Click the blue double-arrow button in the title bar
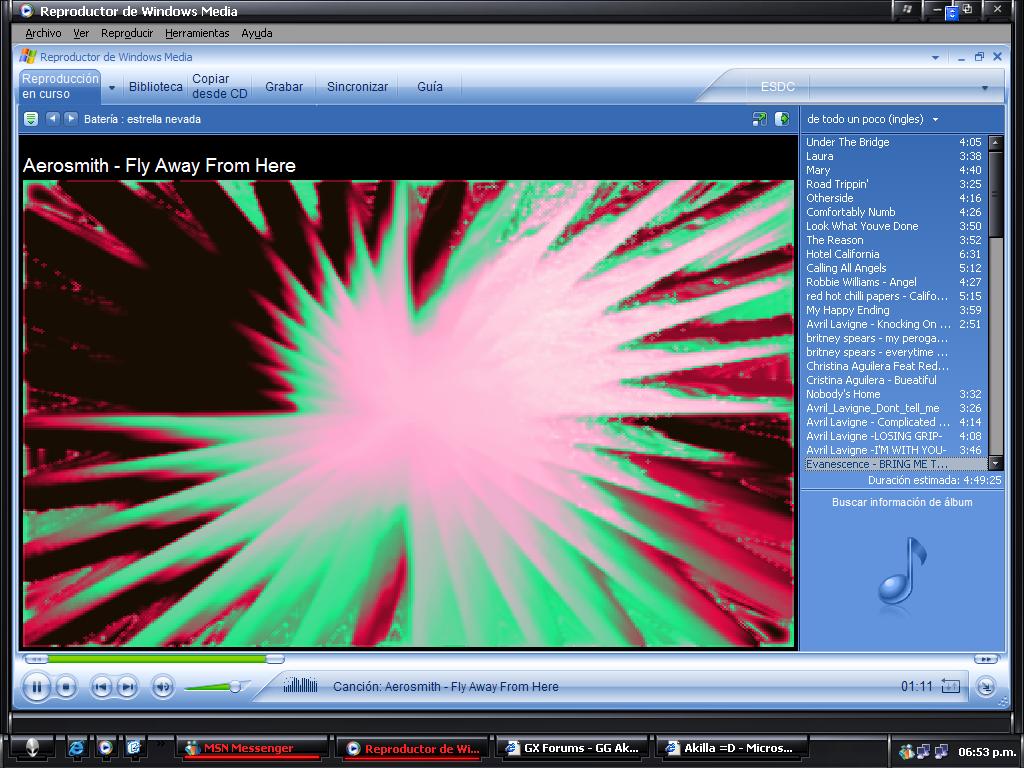1024x768 pixels. tap(952, 12)
